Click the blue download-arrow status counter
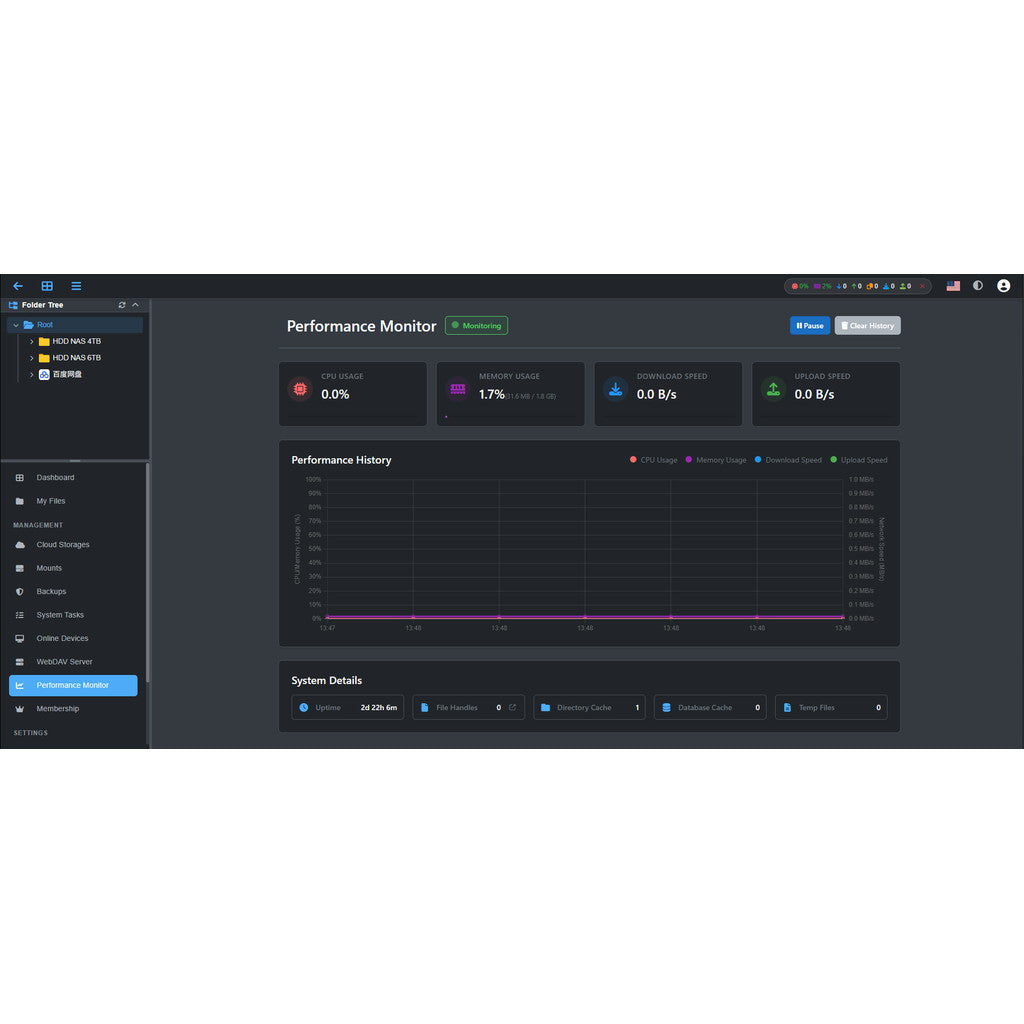Screen dimensions: 1024x1024 point(841,286)
